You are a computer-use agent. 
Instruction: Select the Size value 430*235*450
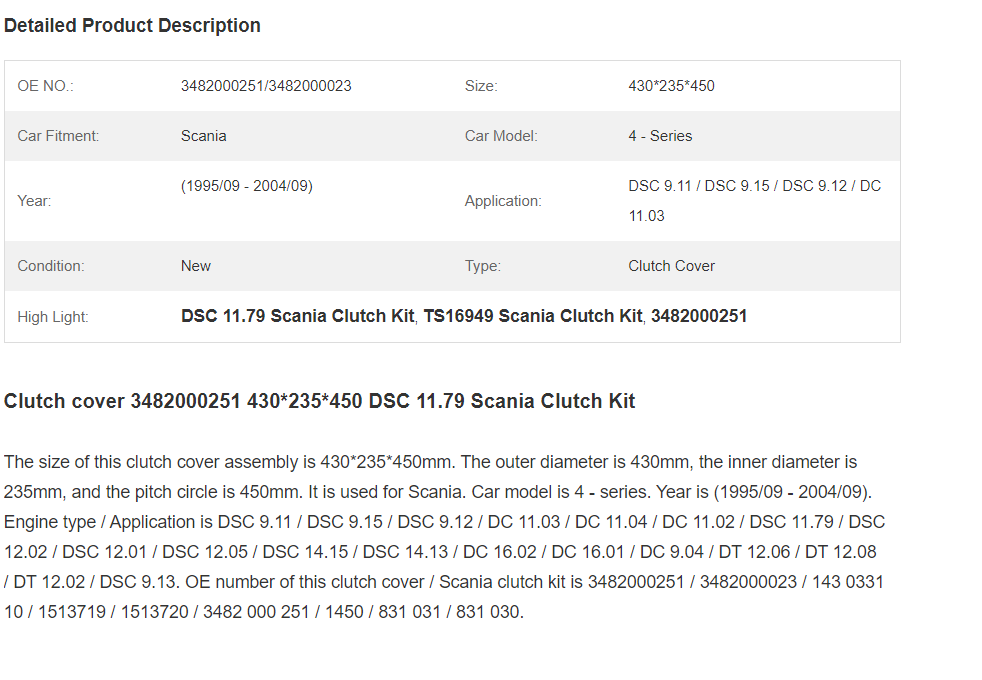coord(671,86)
